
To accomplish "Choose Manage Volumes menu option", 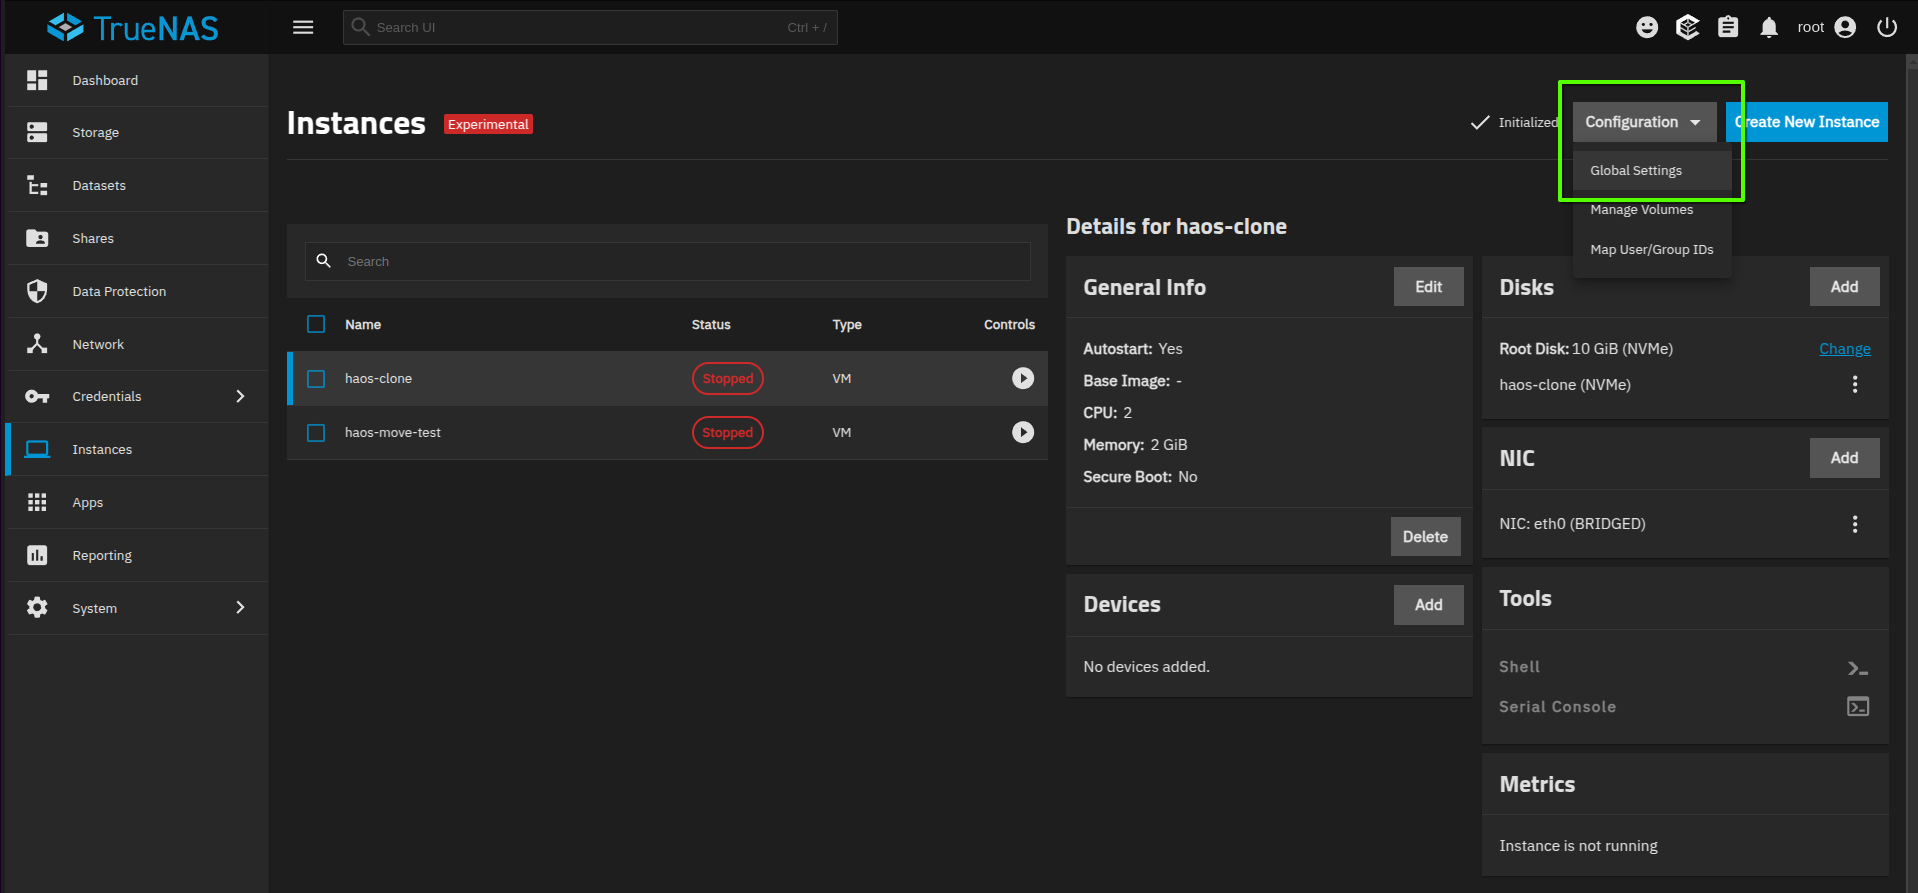I will click(x=1641, y=210).
